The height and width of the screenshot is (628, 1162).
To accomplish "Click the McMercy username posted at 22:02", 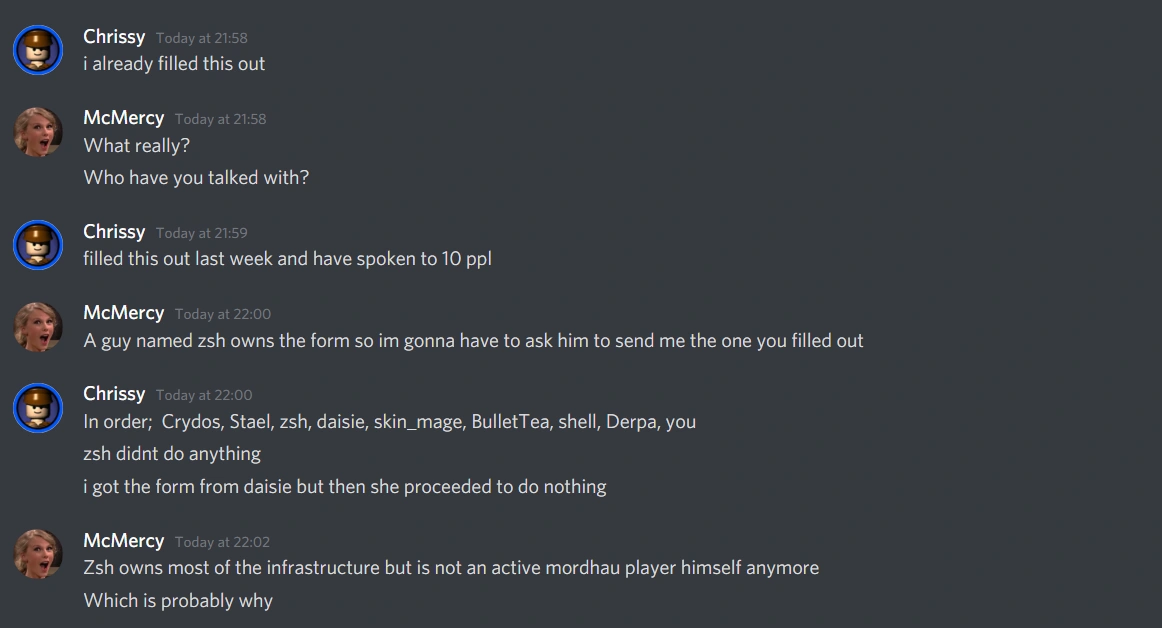I will (124, 541).
